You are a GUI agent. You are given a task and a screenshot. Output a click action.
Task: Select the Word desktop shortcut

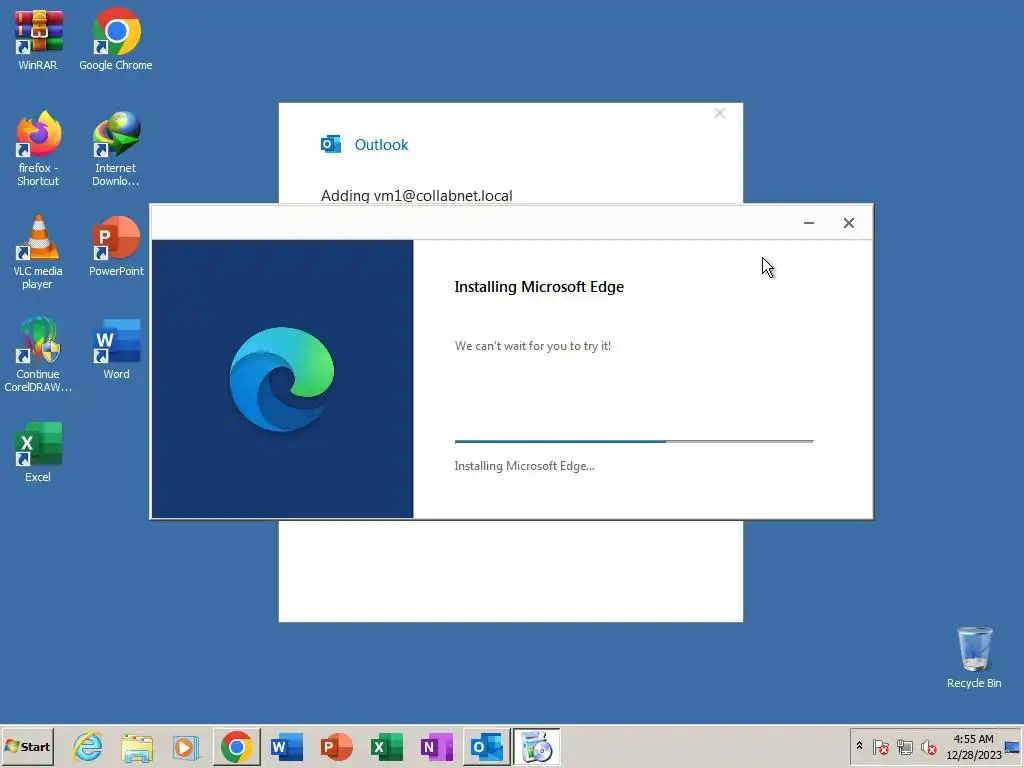(x=116, y=349)
